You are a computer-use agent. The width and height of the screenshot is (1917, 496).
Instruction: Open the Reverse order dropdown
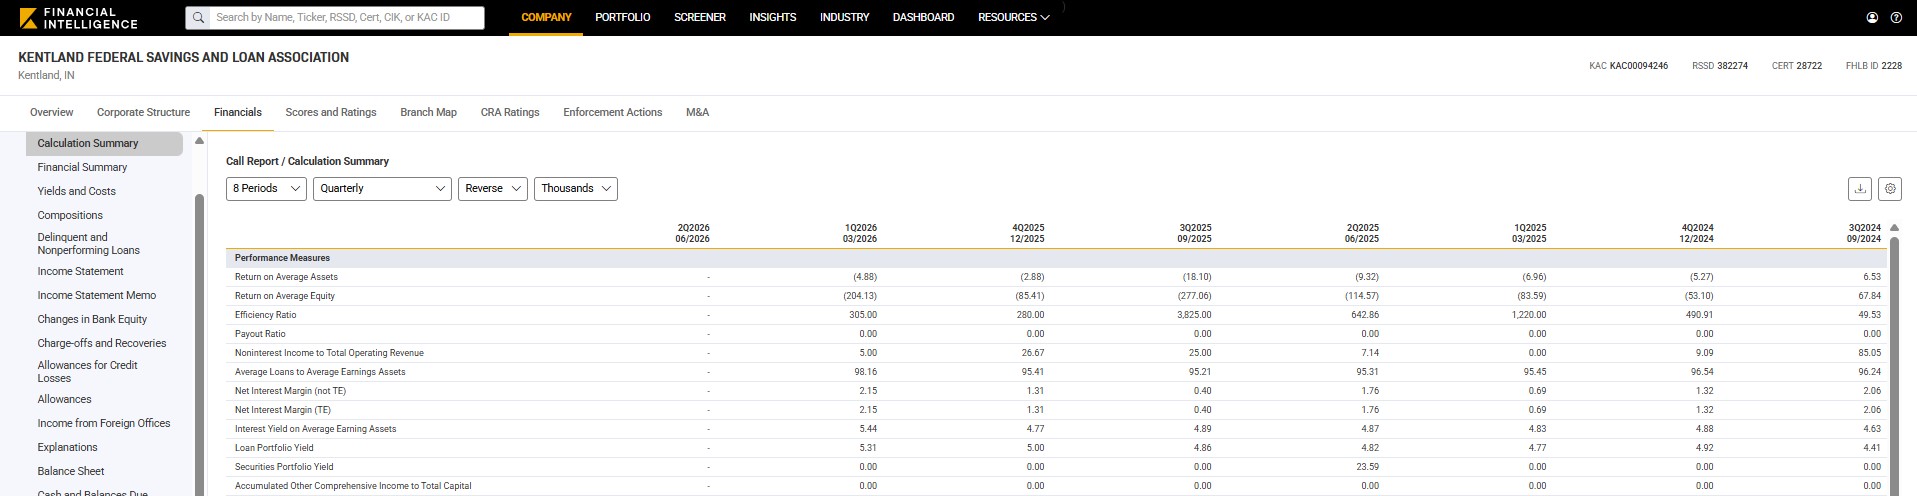pos(493,188)
